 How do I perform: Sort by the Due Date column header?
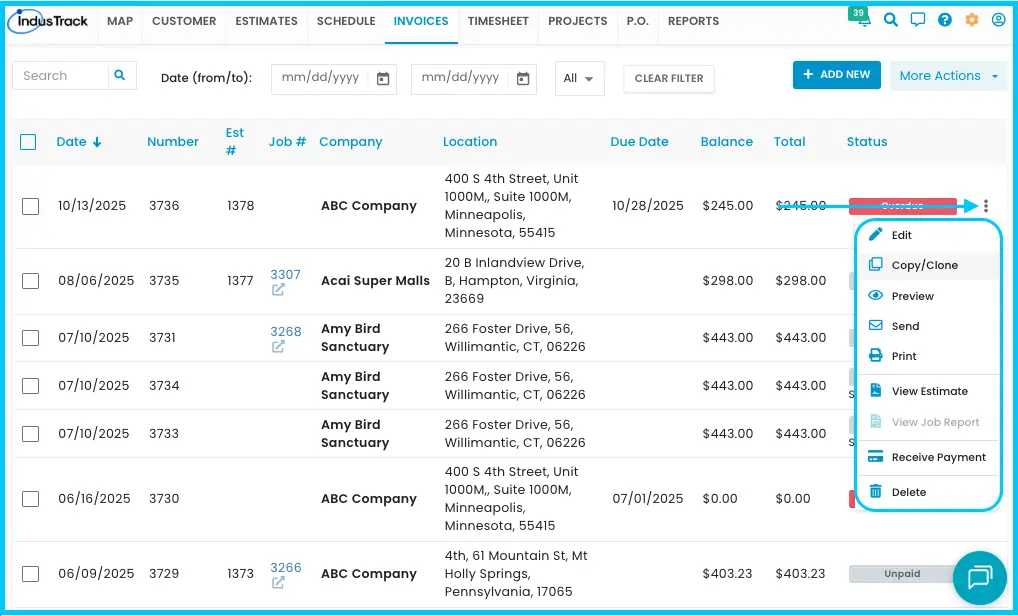[x=639, y=142]
